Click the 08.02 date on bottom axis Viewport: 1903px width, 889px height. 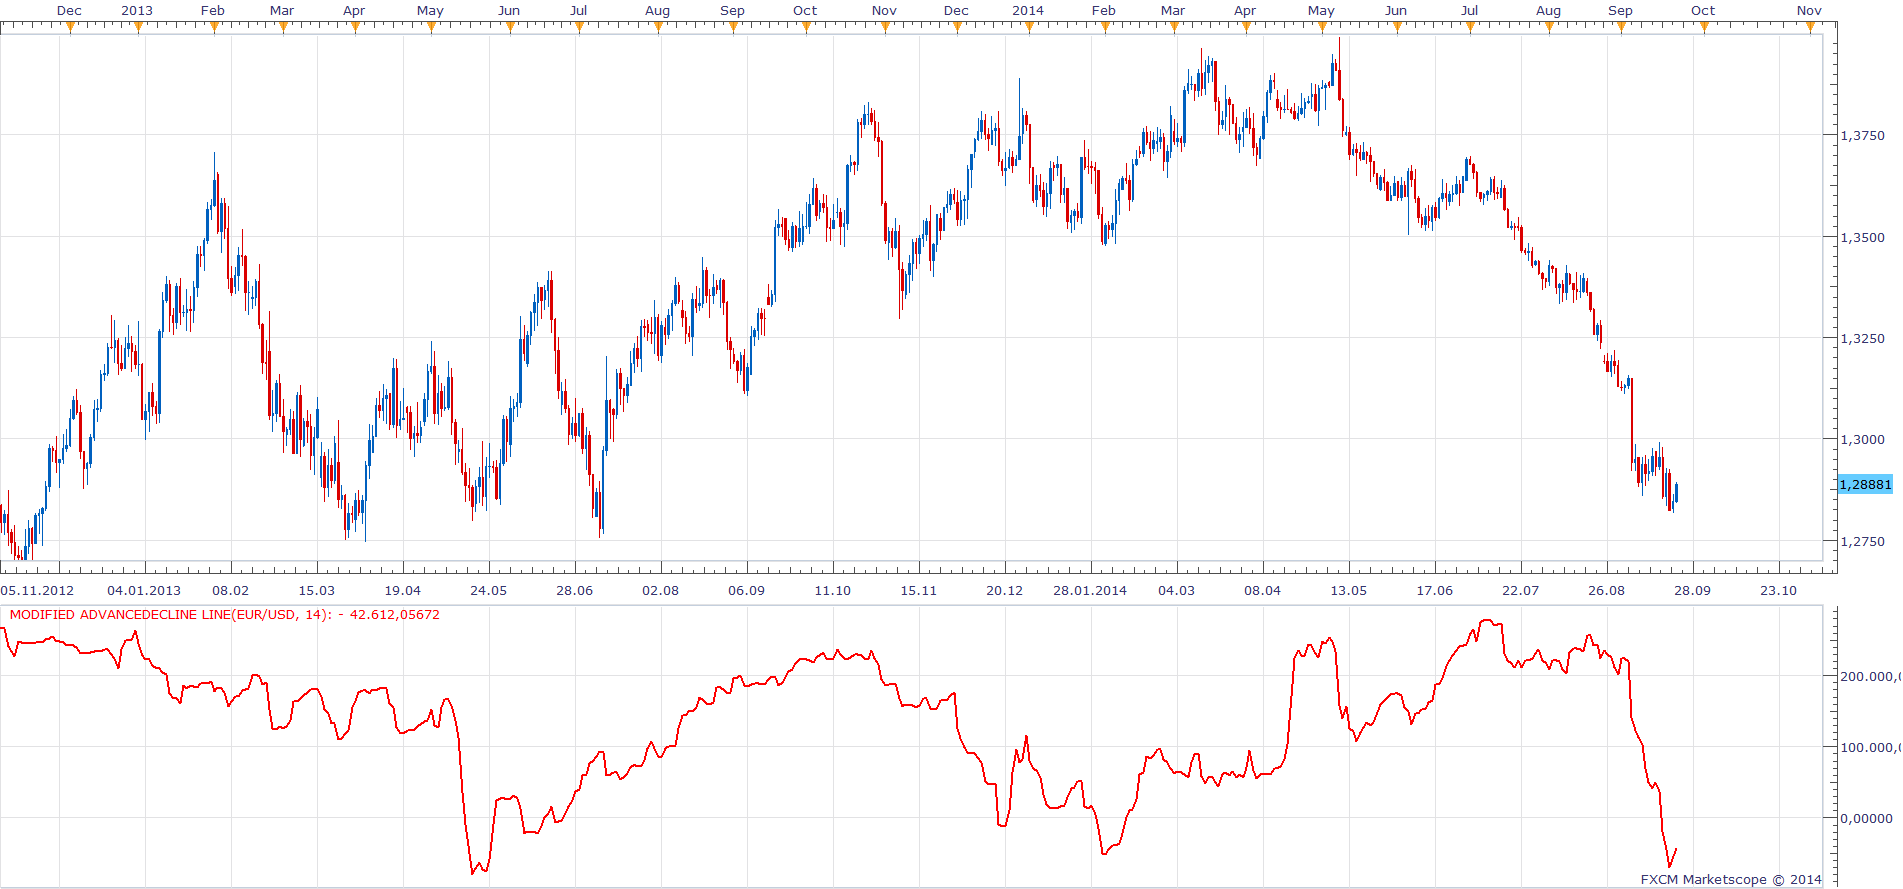click(231, 590)
